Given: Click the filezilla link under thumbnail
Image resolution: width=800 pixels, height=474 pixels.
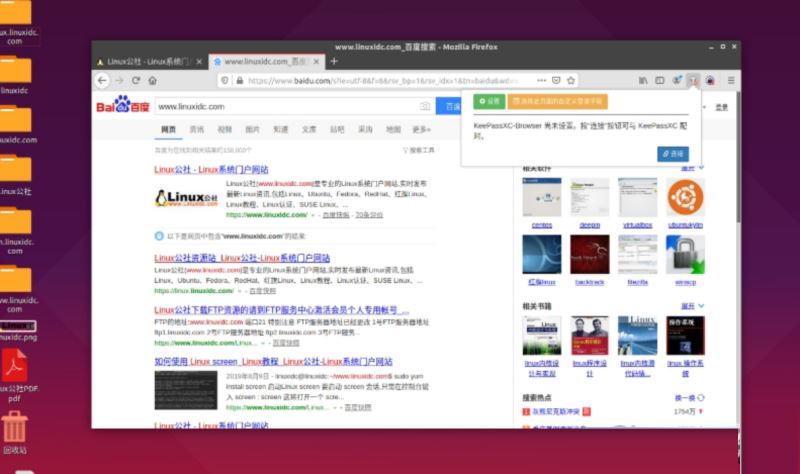Looking at the screenshot, I should pos(638,282).
